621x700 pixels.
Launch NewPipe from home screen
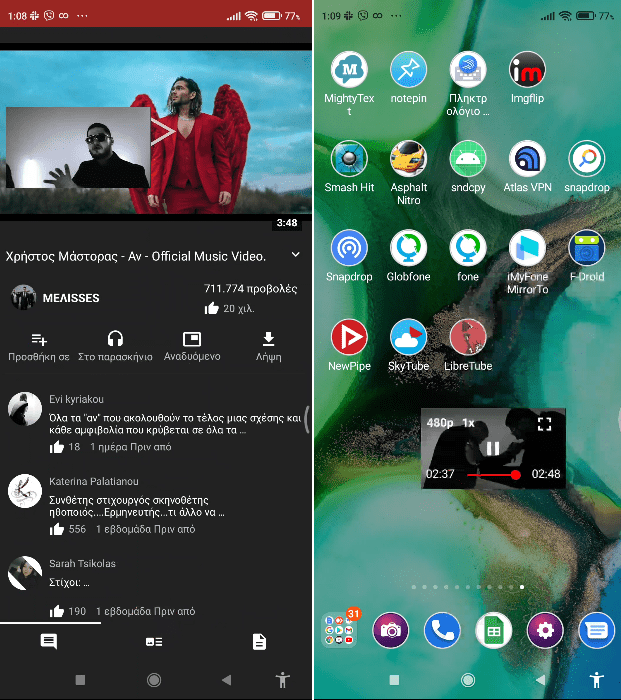(349, 338)
